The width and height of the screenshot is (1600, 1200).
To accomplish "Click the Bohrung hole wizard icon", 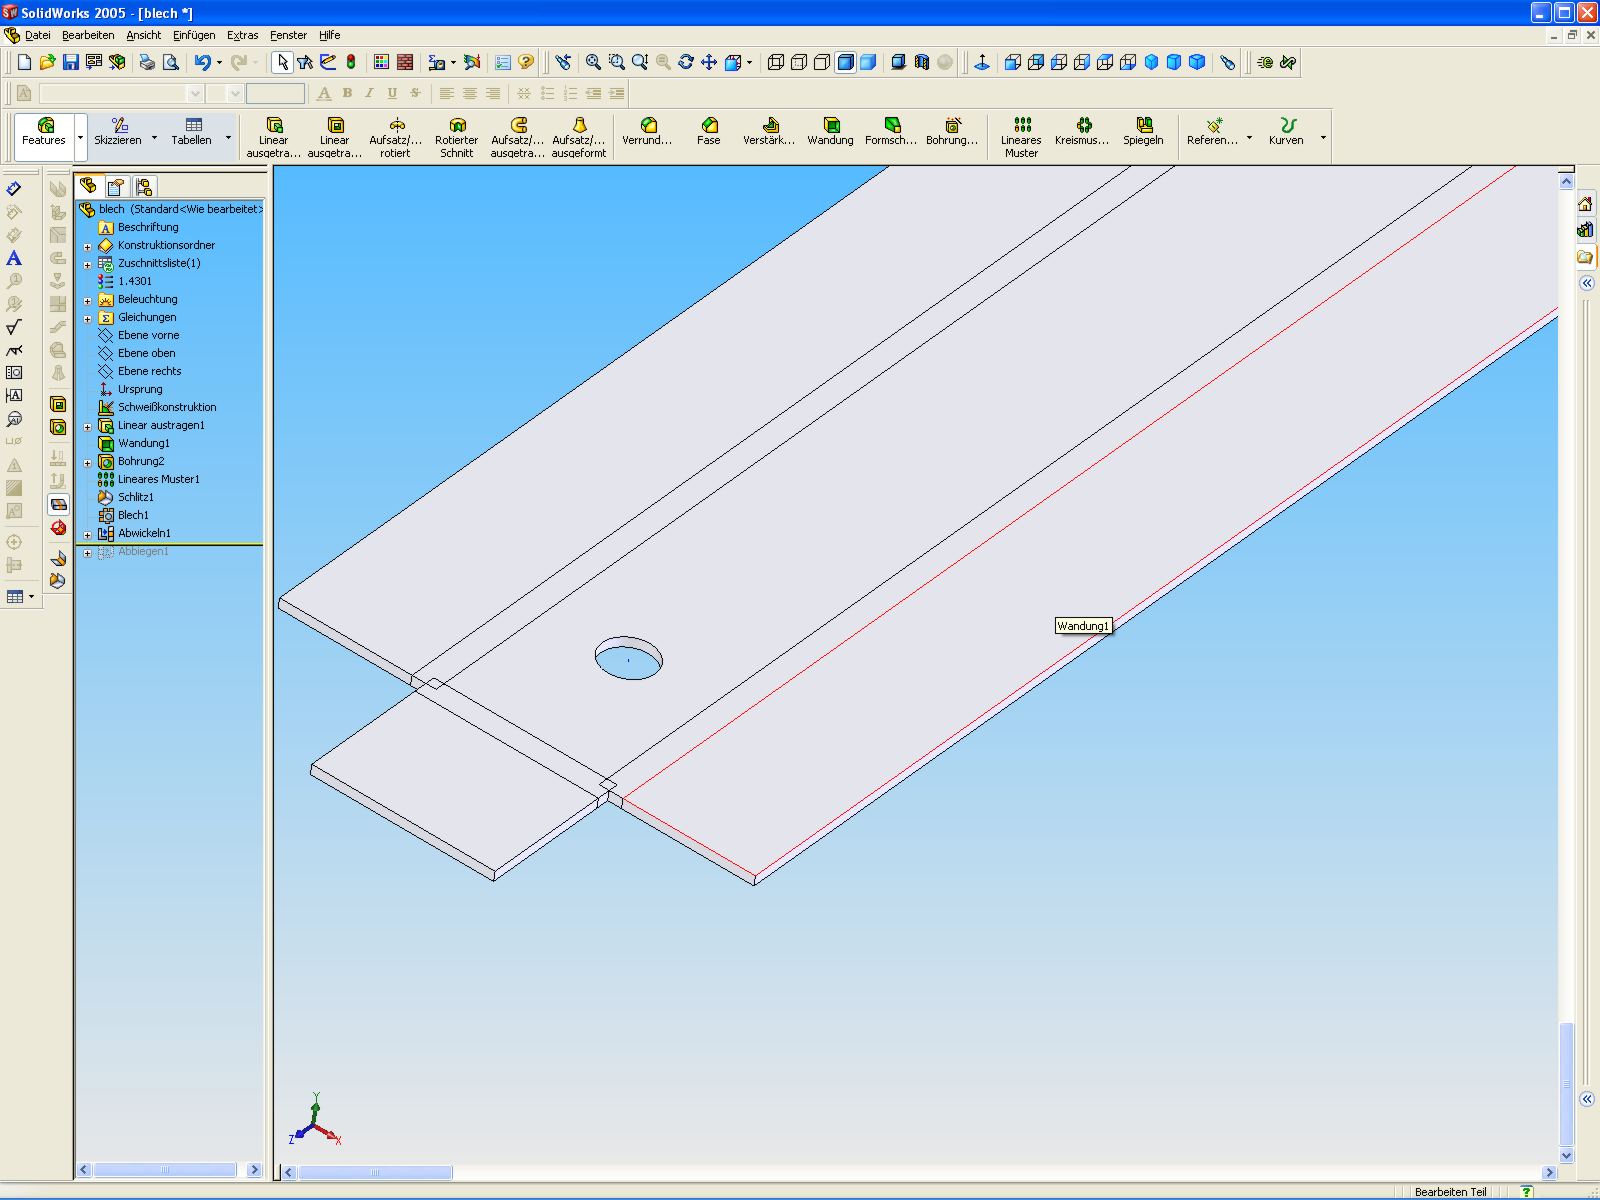I will pyautogui.click(x=952, y=131).
